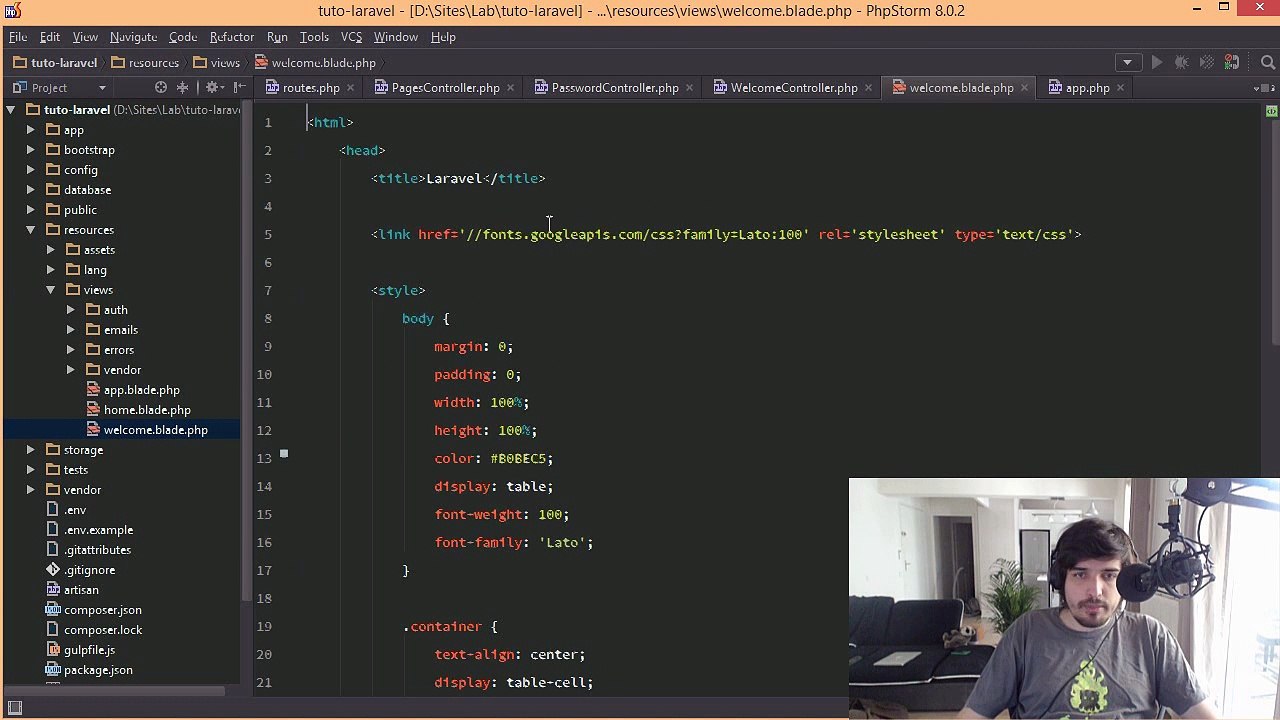
Task: Collapse the resources folder
Action: (x=30, y=230)
